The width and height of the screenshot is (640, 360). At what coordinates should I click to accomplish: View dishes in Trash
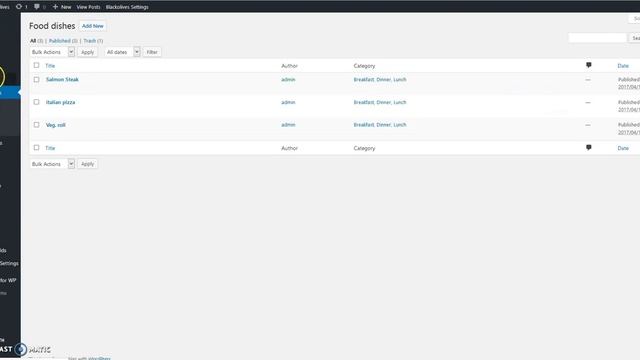click(x=89, y=41)
